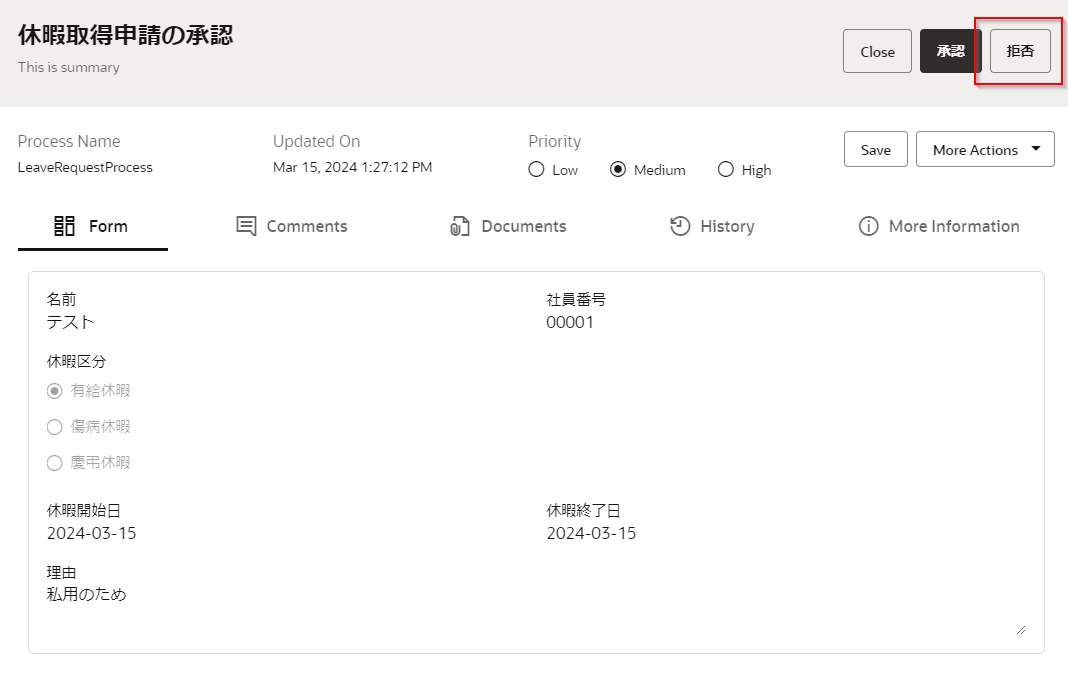Click the Form tab grid icon
Viewport: 1068px width, 683px height.
tap(64, 226)
